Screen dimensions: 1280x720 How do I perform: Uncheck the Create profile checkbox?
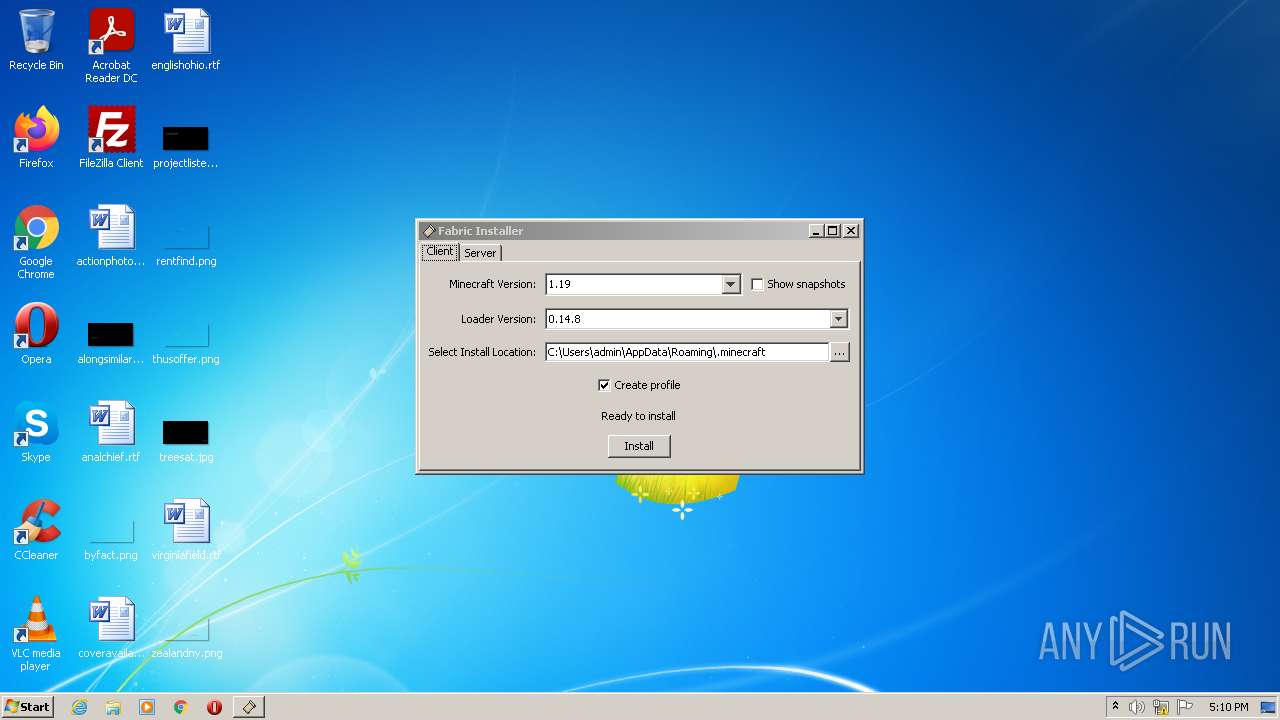point(604,385)
